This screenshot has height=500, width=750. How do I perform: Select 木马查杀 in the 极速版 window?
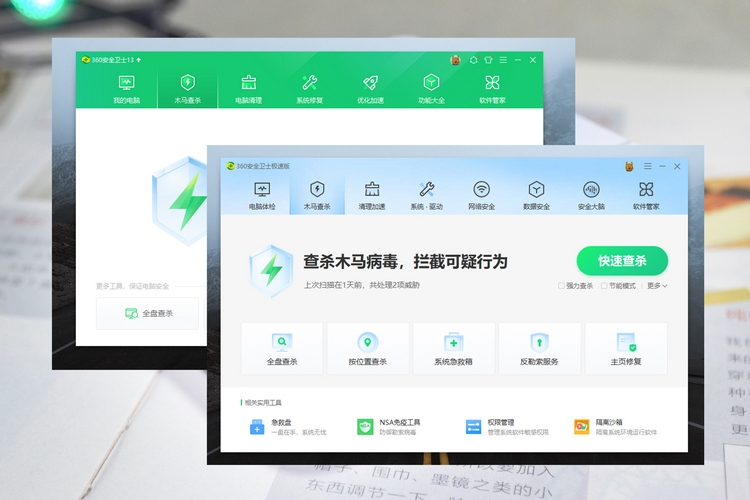click(317, 196)
